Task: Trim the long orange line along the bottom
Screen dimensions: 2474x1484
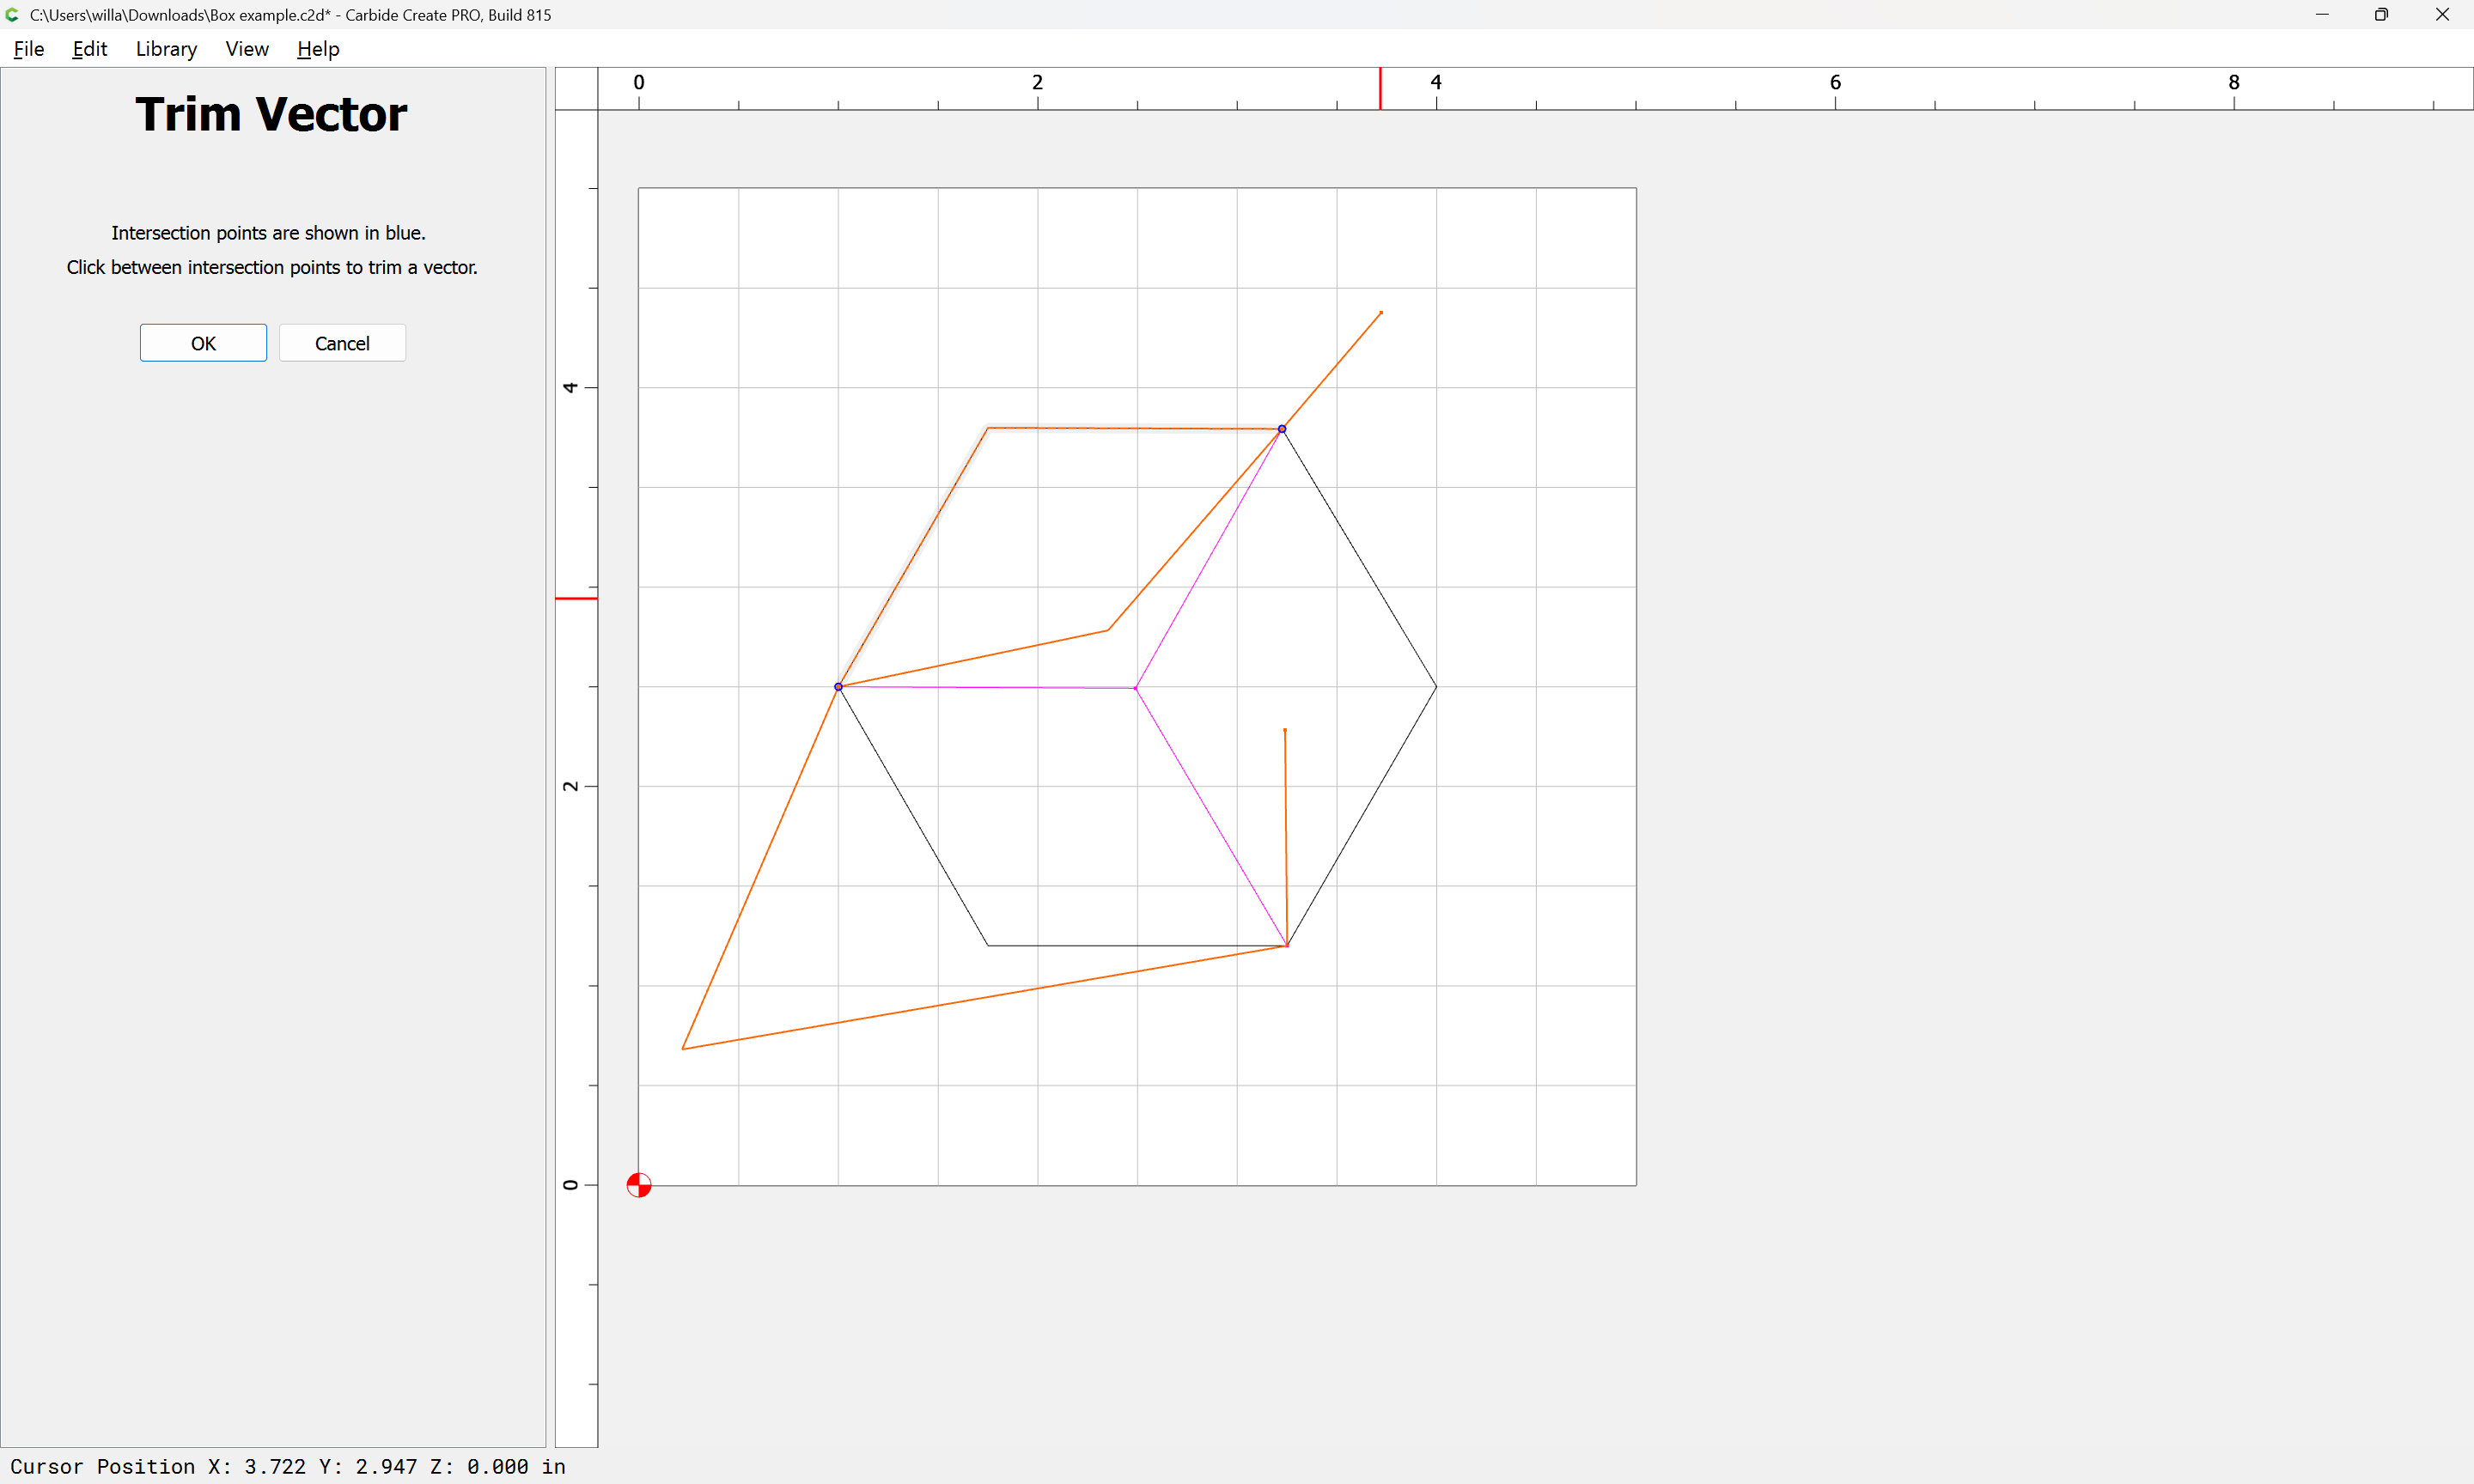Action: [985, 997]
